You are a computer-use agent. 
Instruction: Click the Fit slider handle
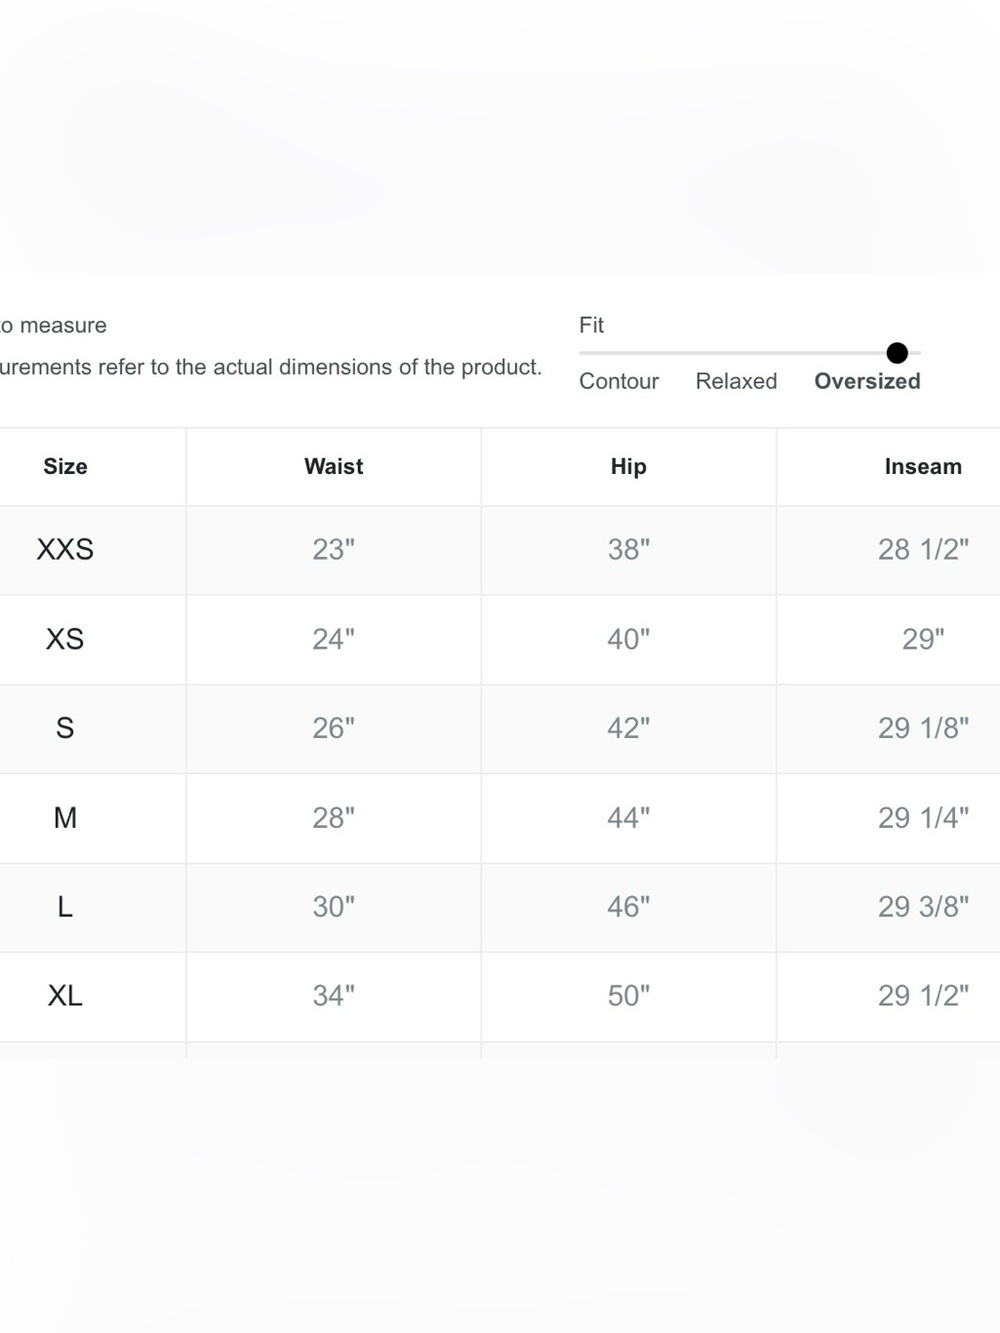click(897, 353)
